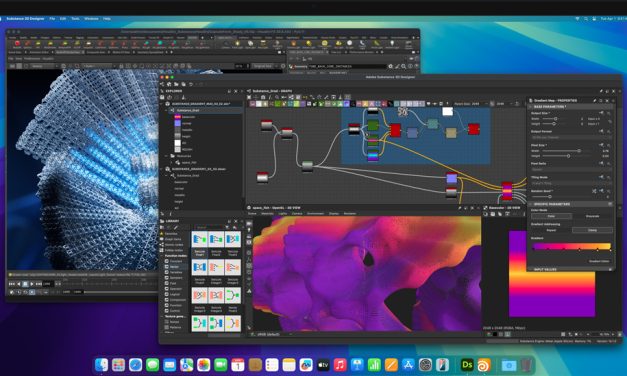Open the Scene menu of the 3D View
Screen dimensions: 627x376
tap(252, 214)
